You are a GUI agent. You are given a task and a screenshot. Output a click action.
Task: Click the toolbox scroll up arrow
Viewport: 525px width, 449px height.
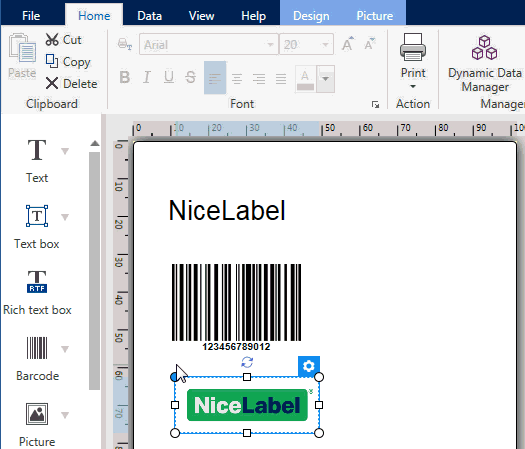pyautogui.click(x=95, y=143)
